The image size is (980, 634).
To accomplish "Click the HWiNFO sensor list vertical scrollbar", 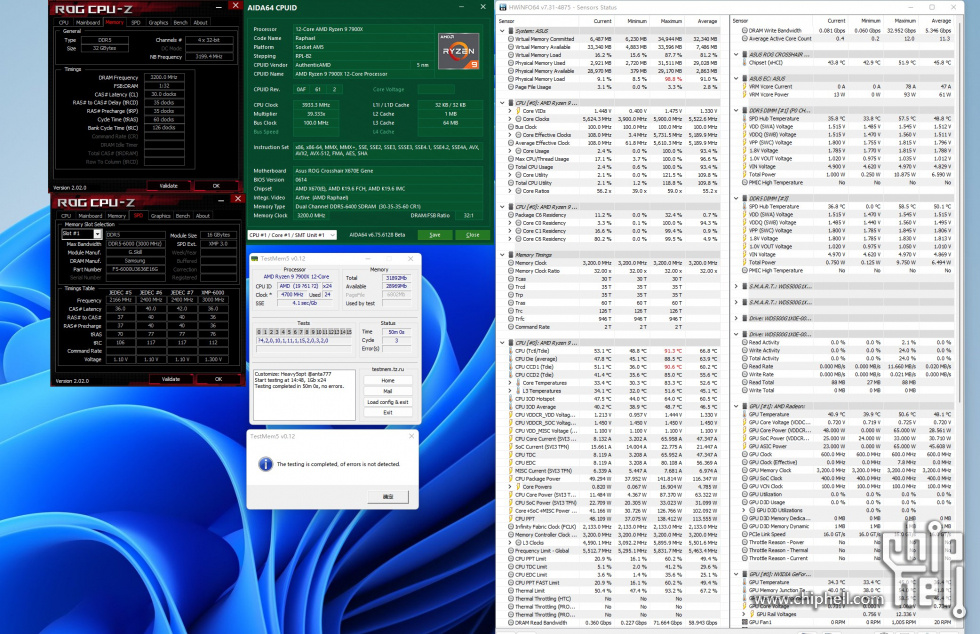I will point(959,213).
